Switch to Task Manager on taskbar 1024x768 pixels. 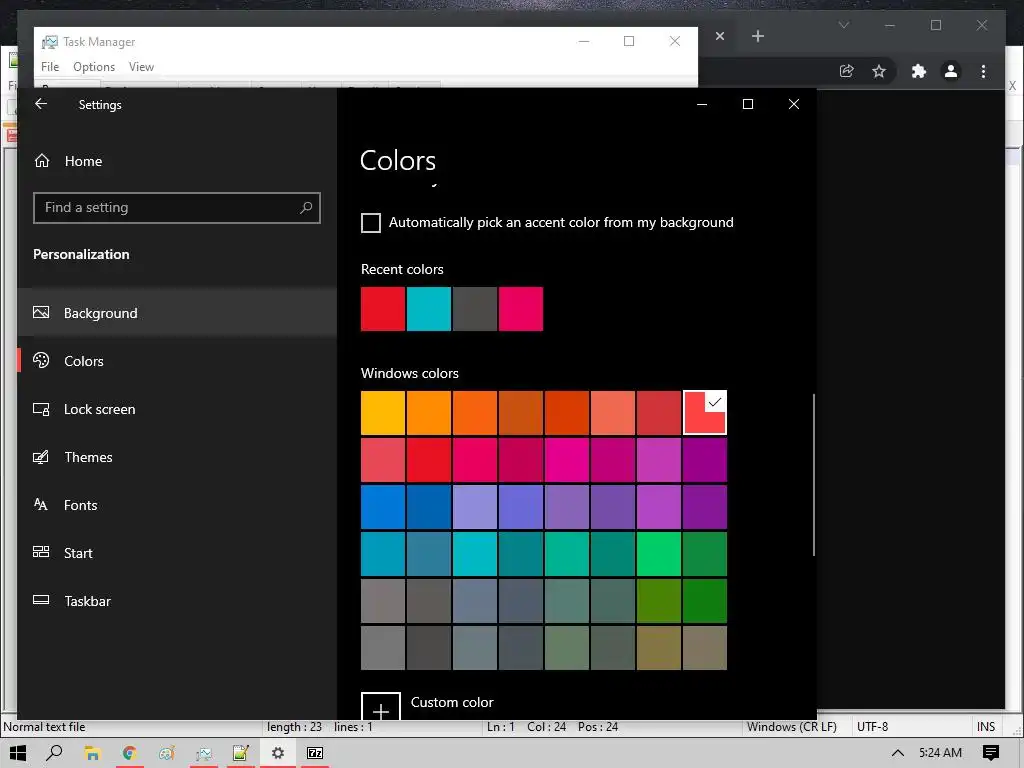204,753
